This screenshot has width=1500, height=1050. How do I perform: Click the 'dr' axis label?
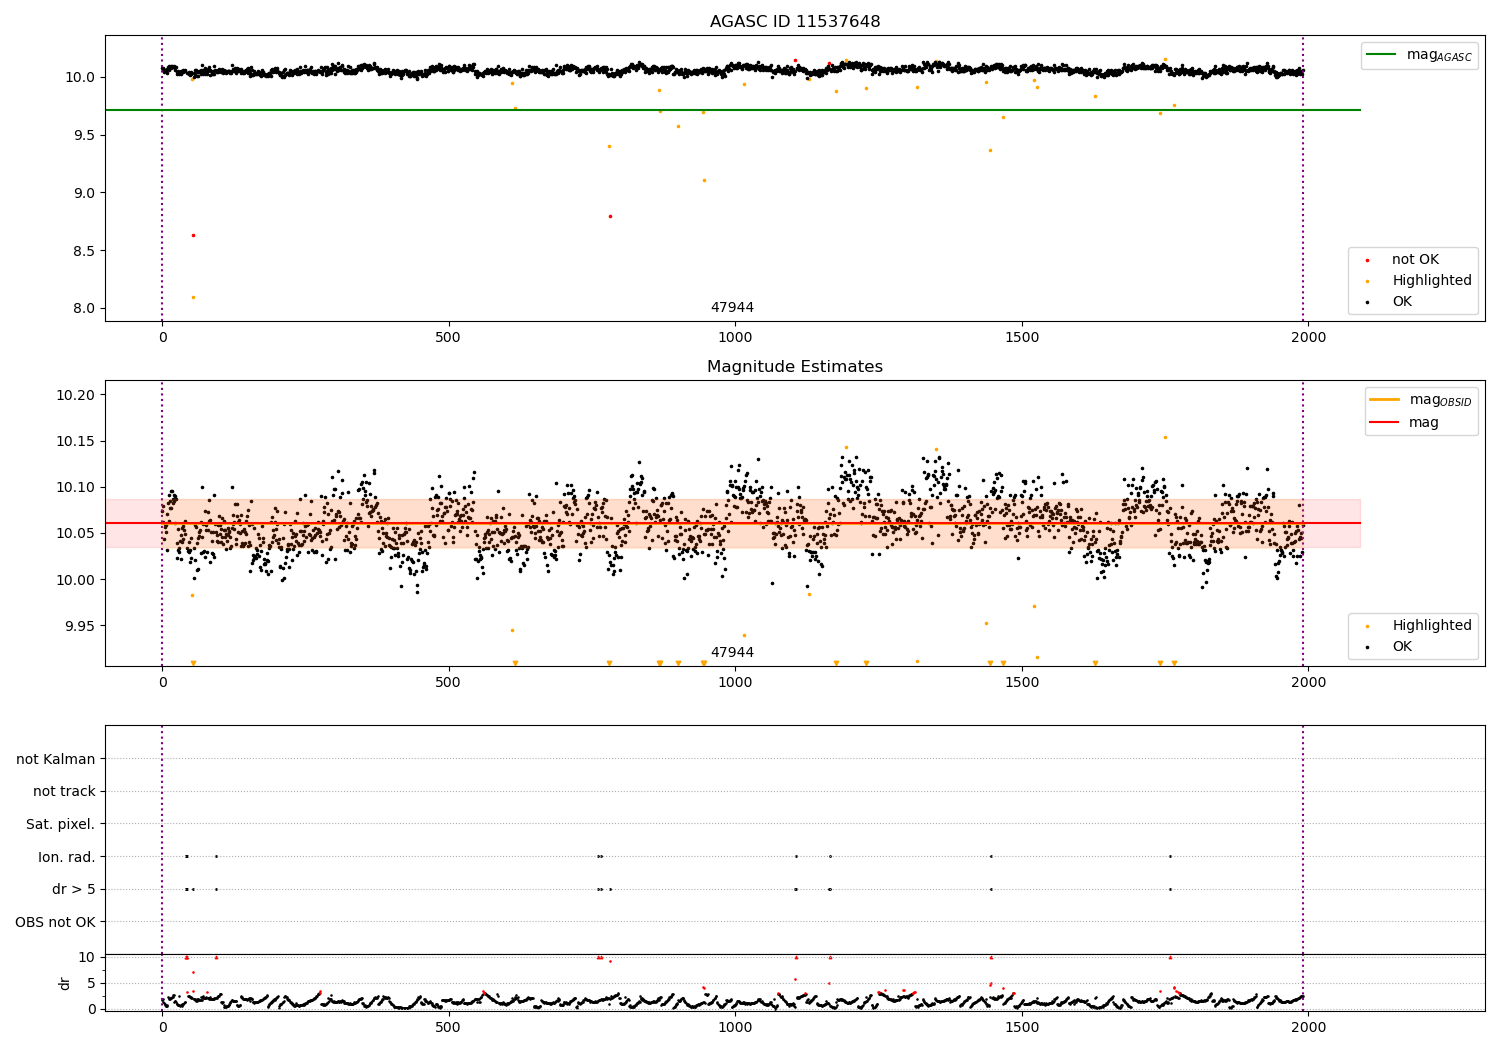(x=65, y=983)
